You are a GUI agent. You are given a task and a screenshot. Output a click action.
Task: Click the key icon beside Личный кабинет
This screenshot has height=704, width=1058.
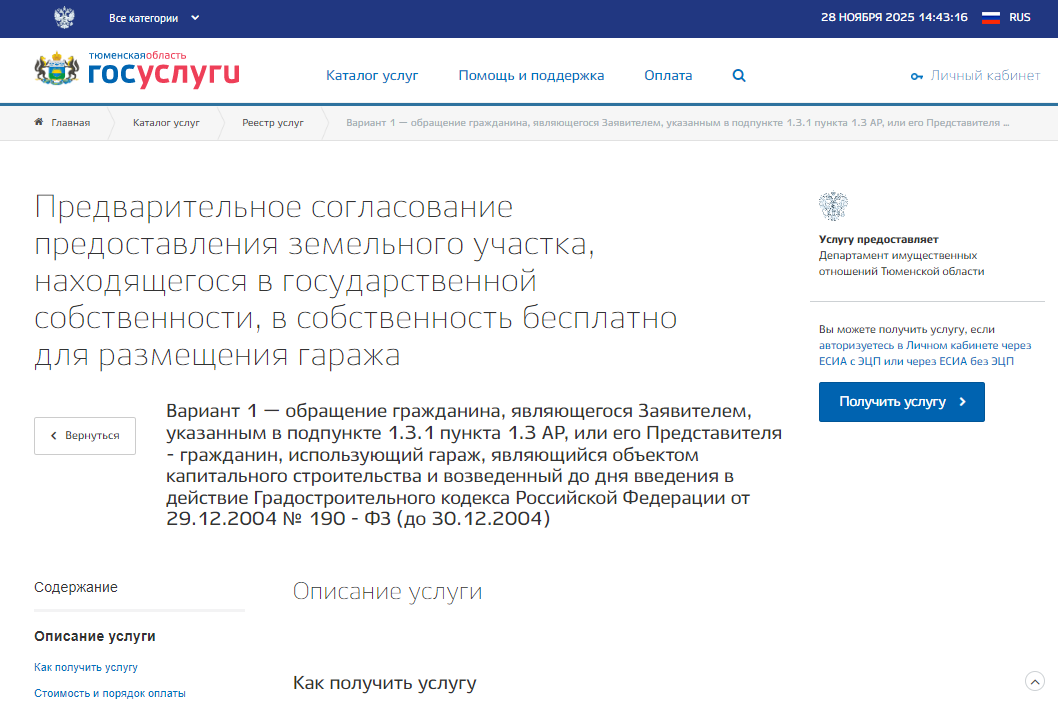click(916, 76)
